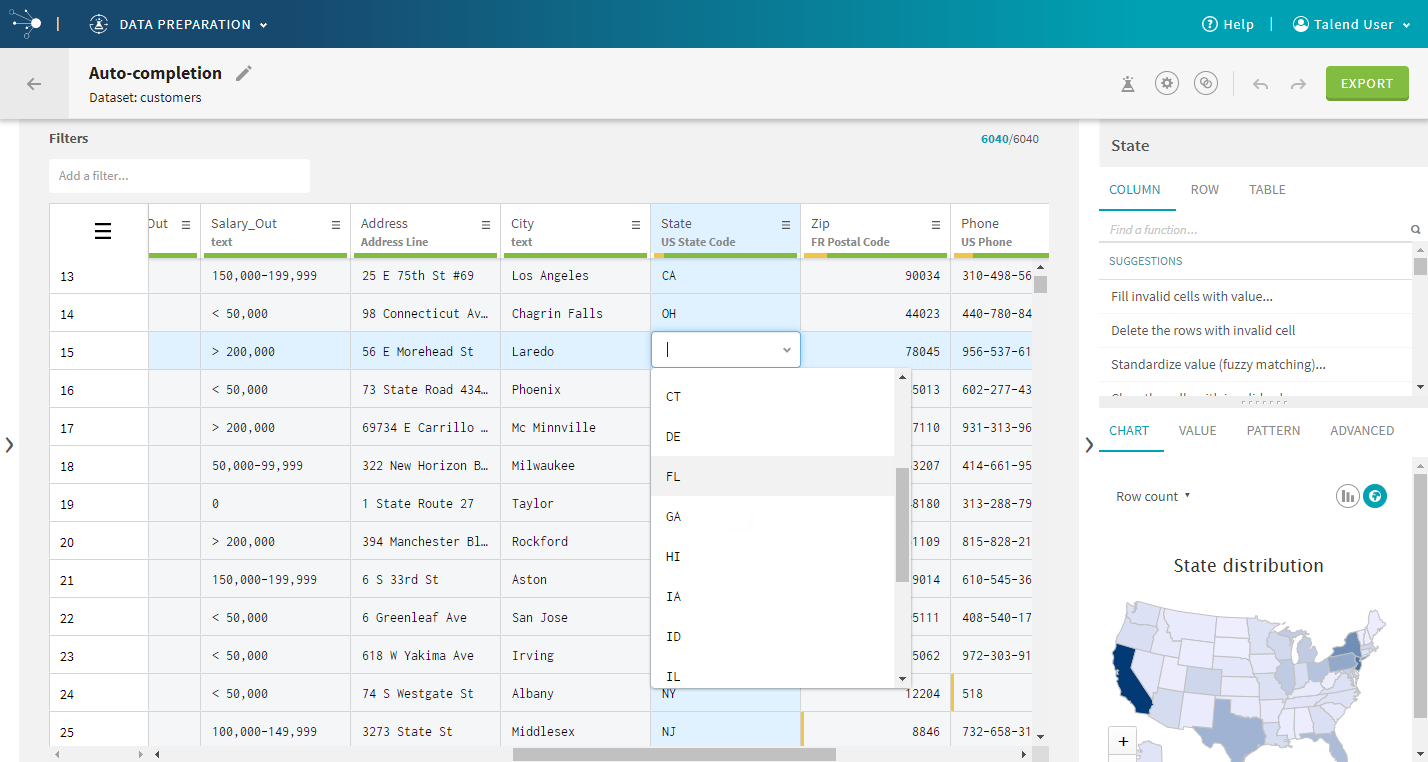This screenshot has width=1428, height=762.
Task: Click the undo arrow icon
Action: pos(1260,84)
